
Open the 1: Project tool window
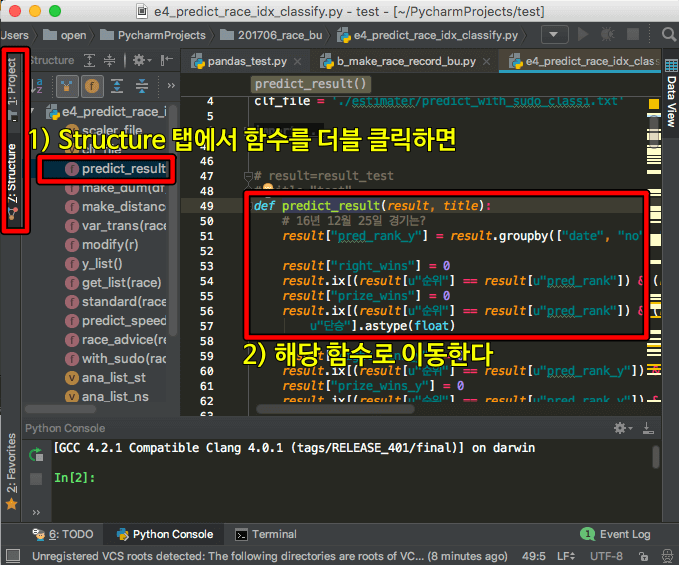click(12, 89)
